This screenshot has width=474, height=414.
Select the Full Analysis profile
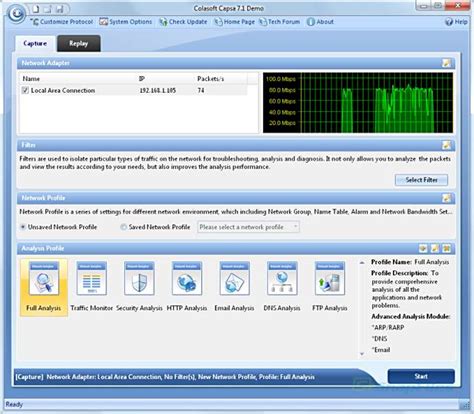coord(44,287)
